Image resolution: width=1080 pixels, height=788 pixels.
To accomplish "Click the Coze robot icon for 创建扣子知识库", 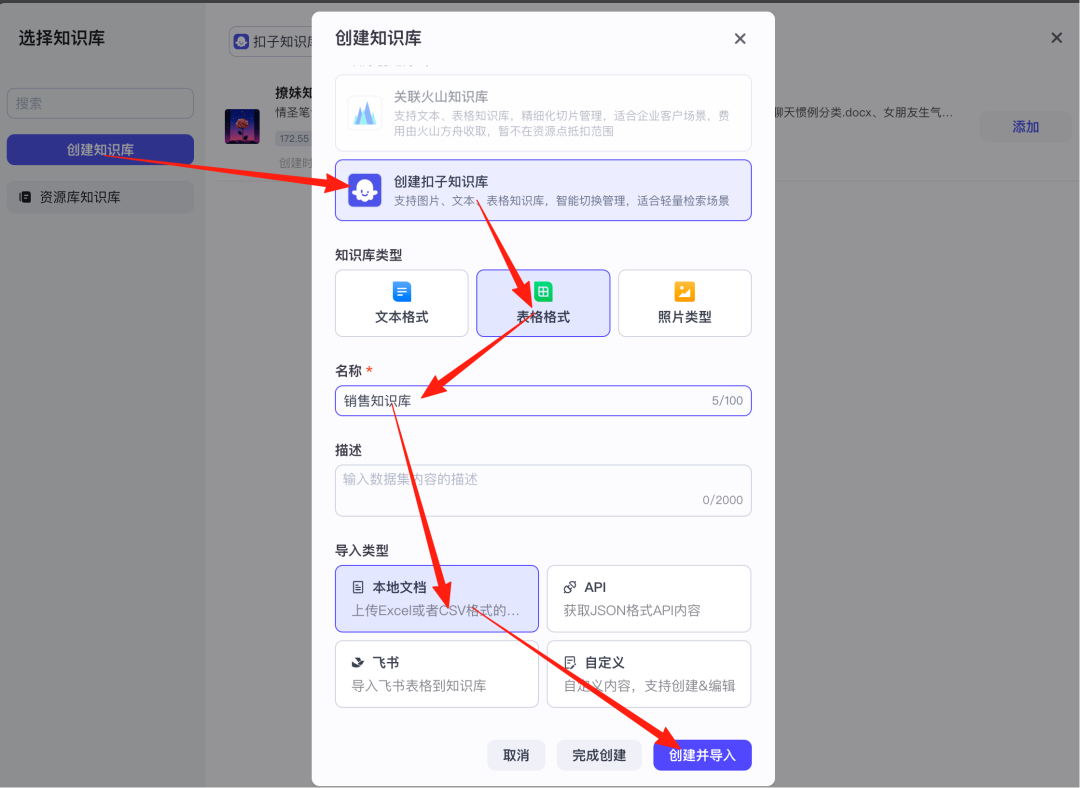I will pos(364,190).
